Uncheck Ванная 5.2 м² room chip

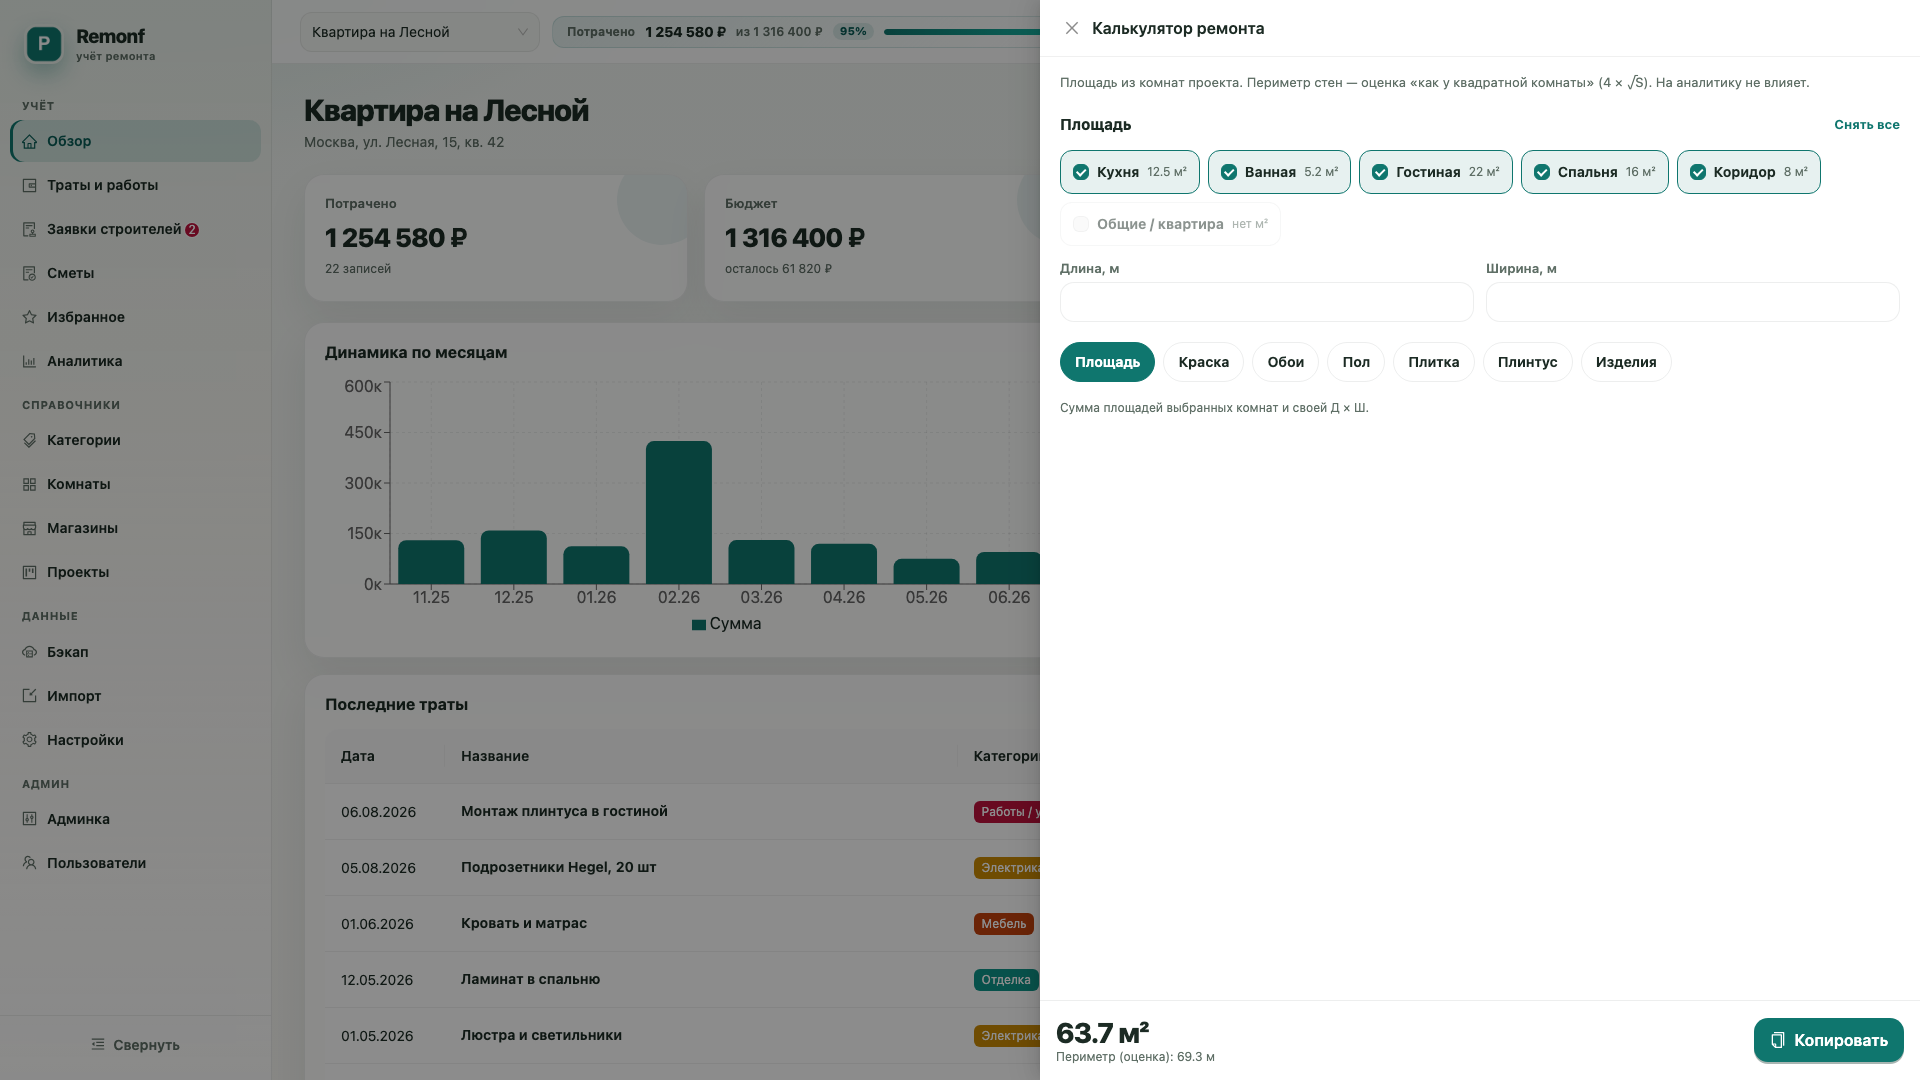1279,172
